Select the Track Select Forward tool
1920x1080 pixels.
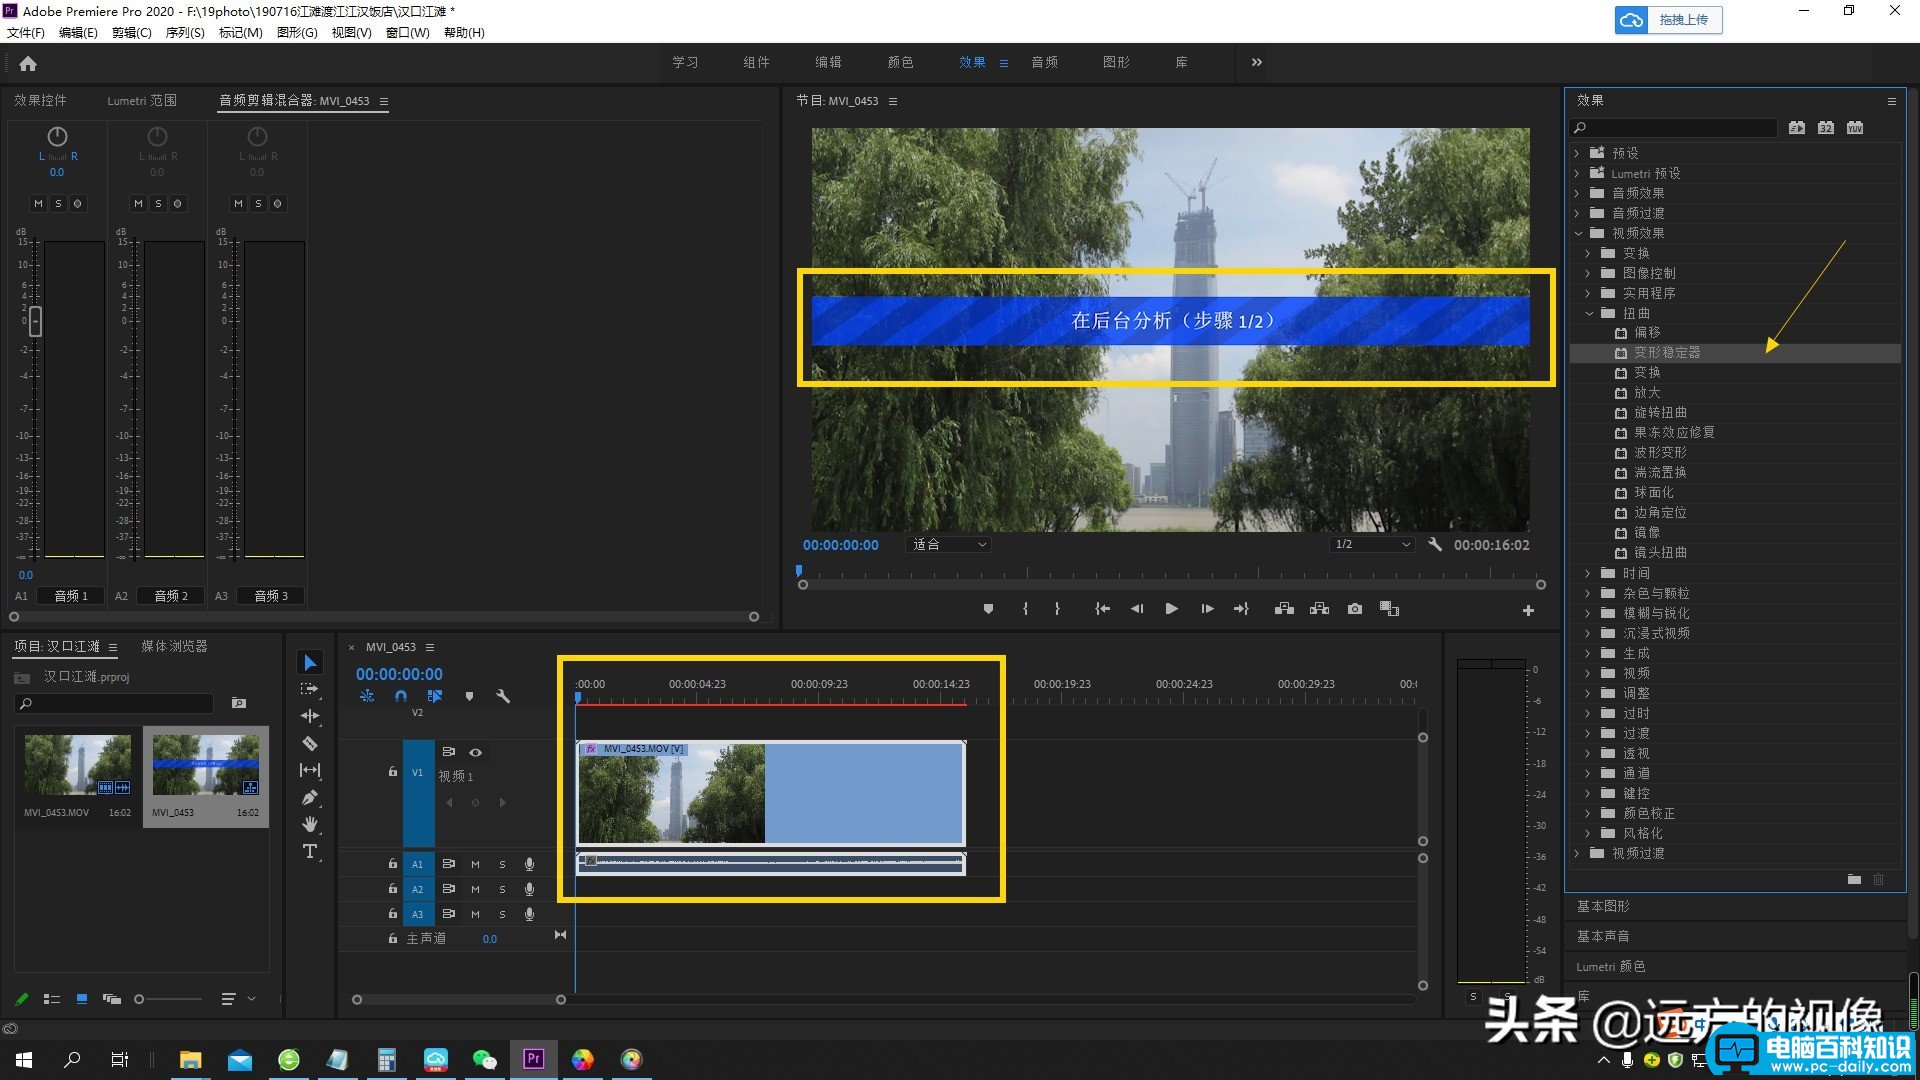click(310, 689)
